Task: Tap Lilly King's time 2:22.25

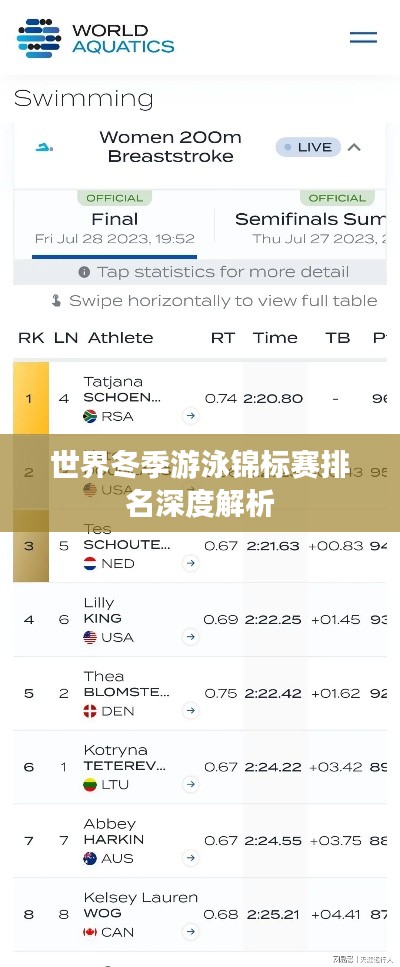Action: tap(273, 620)
